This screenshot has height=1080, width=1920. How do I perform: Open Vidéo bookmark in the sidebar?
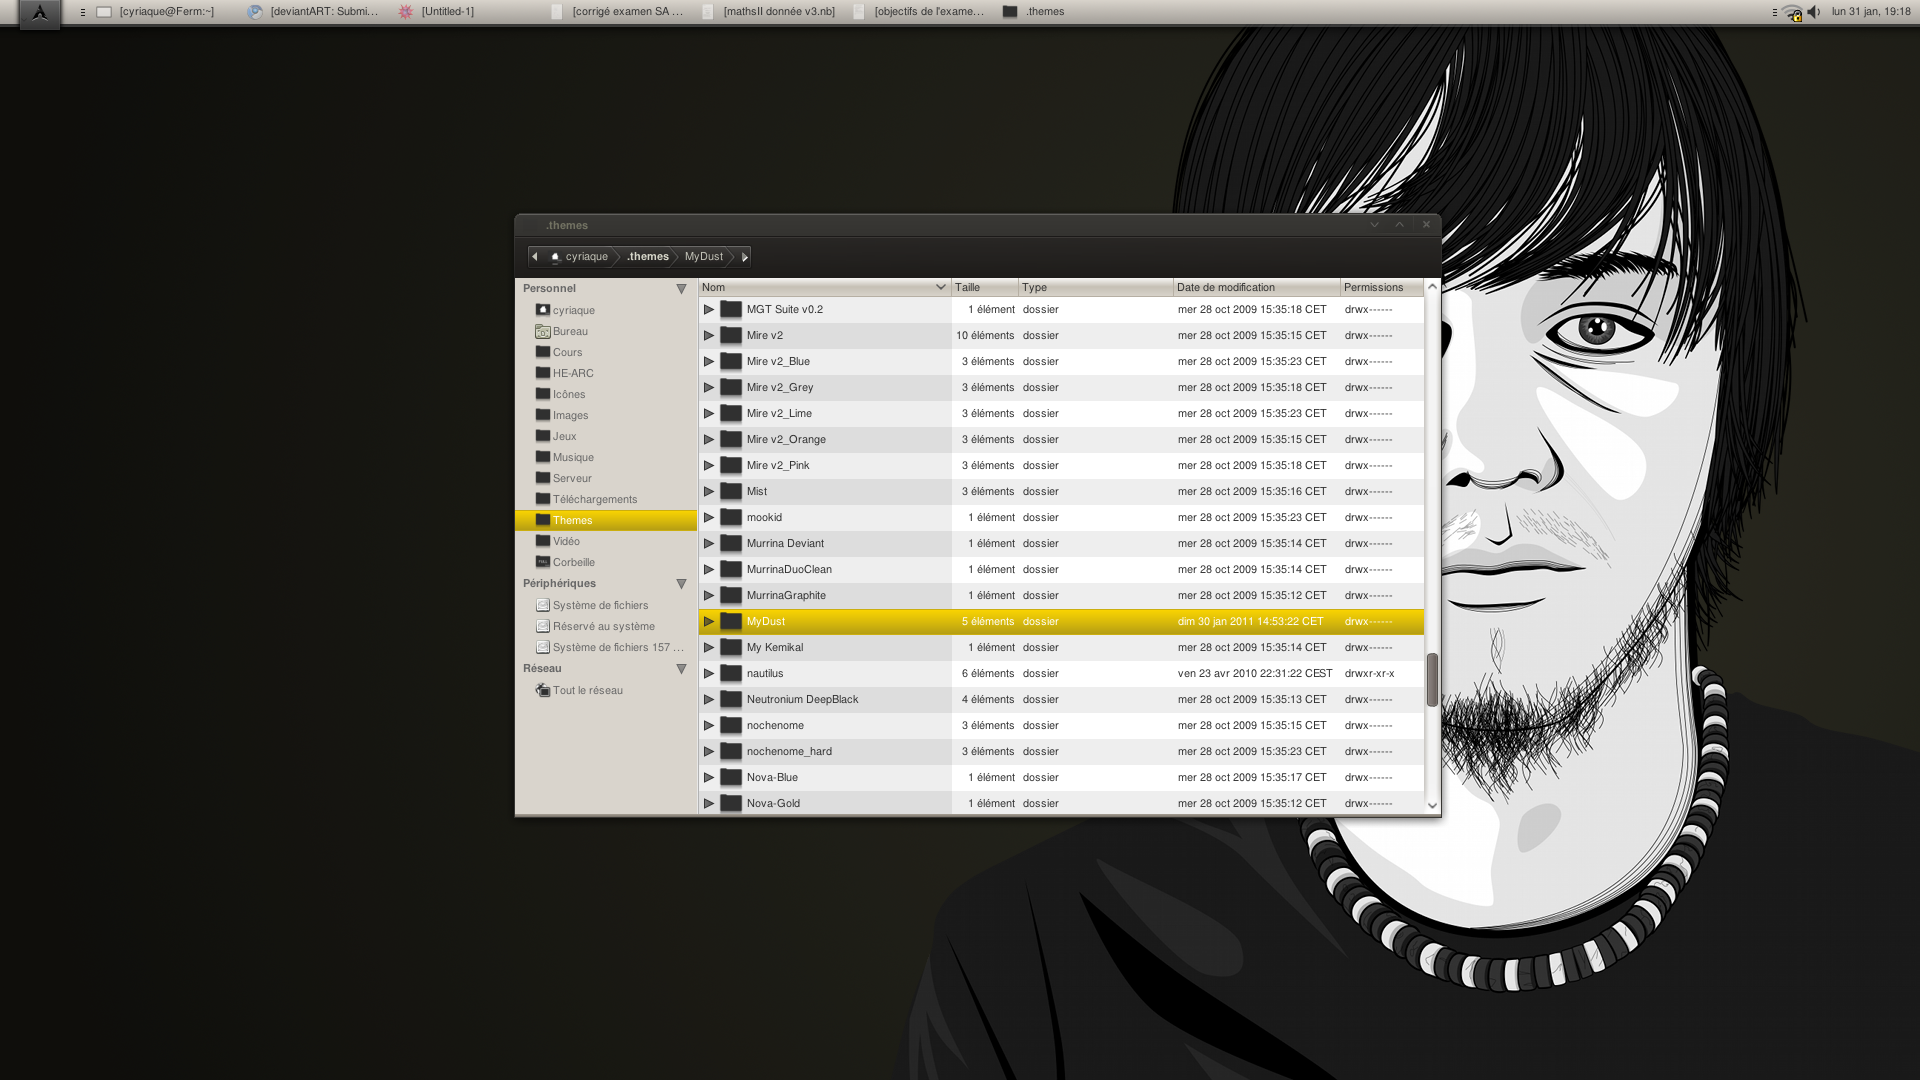coord(606,542)
